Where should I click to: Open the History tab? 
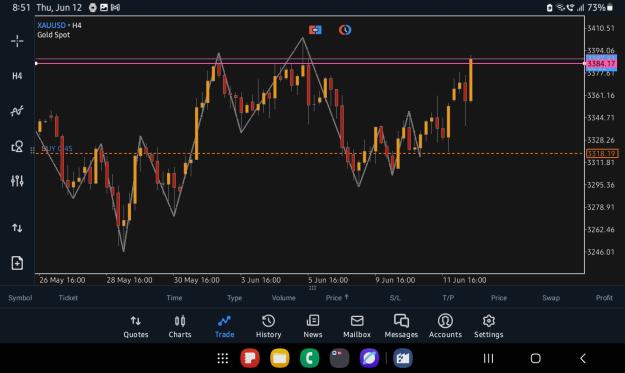268,327
